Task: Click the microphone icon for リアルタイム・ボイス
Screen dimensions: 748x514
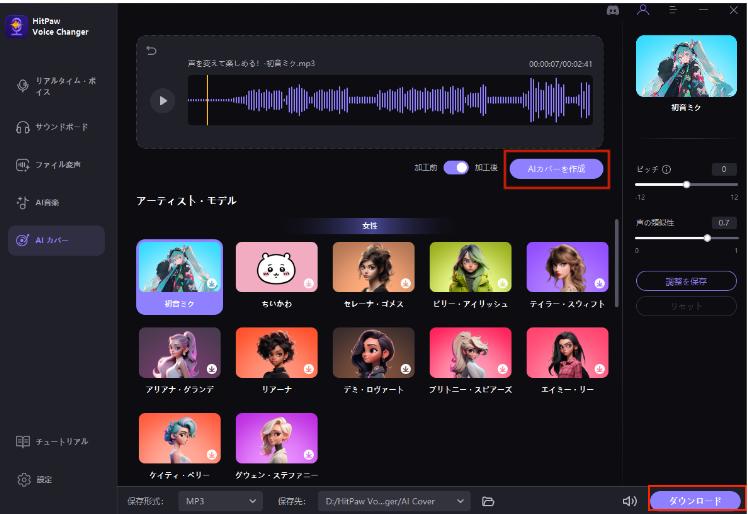Action: pyautogui.click(x=22, y=86)
